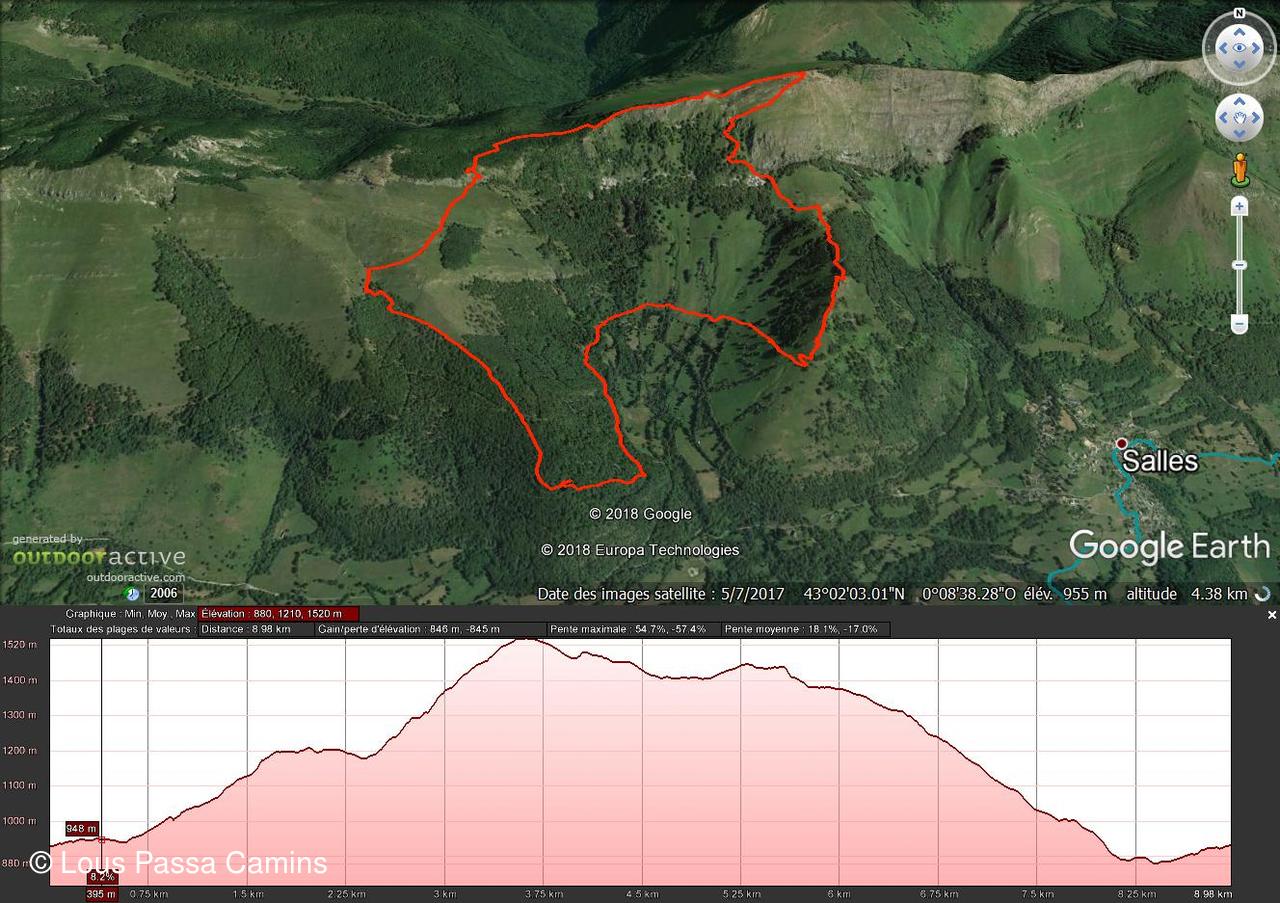The height and width of the screenshot is (903, 1280).
Task: Click the north N marker on compass ring
Action: pos(1239,13)
